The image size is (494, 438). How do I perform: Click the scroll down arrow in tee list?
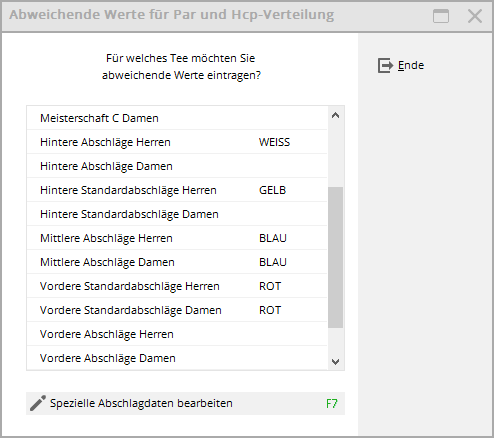coord(336,361)
